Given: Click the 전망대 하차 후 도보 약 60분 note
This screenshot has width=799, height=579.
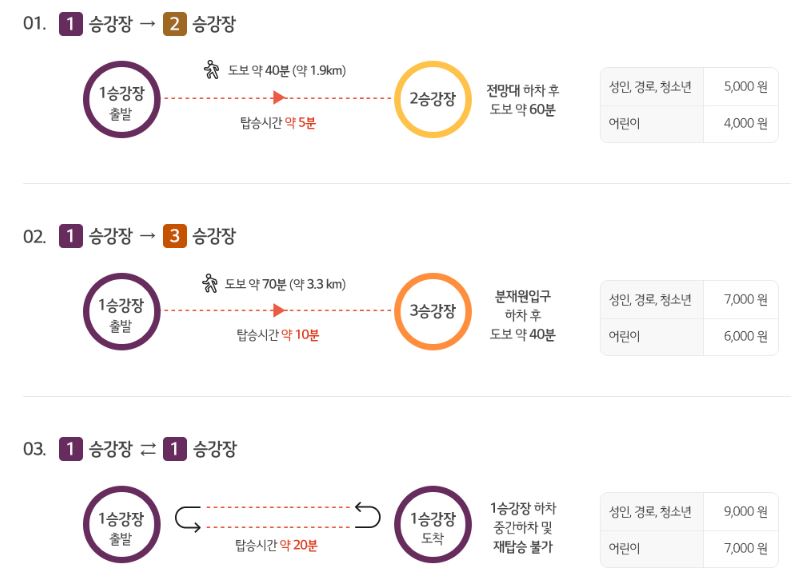Looking at the screenshot, I should coord(522,100).
